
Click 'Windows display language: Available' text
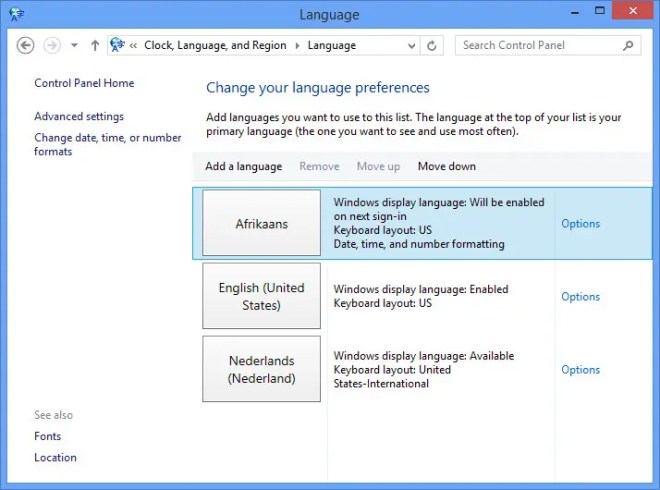click(x=424, y=356)
